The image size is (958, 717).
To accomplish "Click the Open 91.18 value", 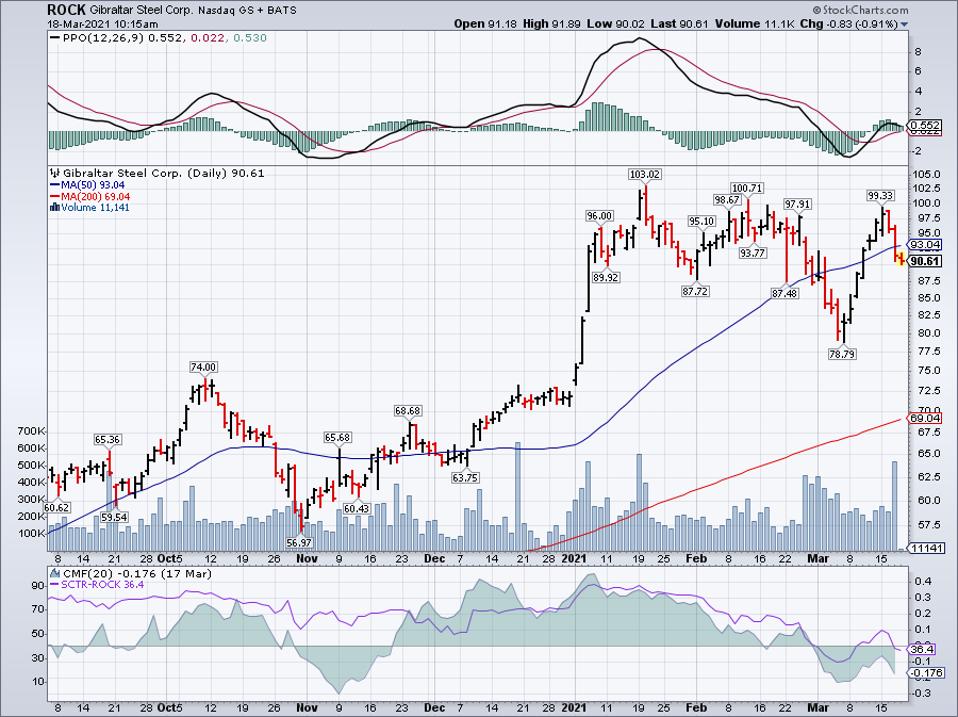I will pos(486,24).
